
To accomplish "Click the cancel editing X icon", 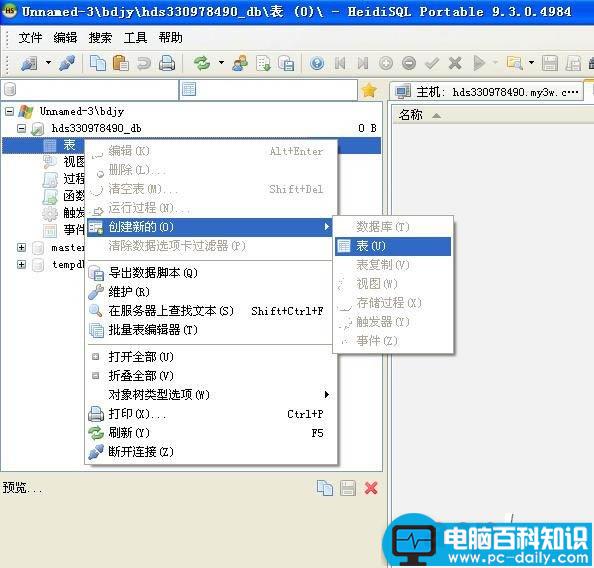I will click(x=455, y=63).
